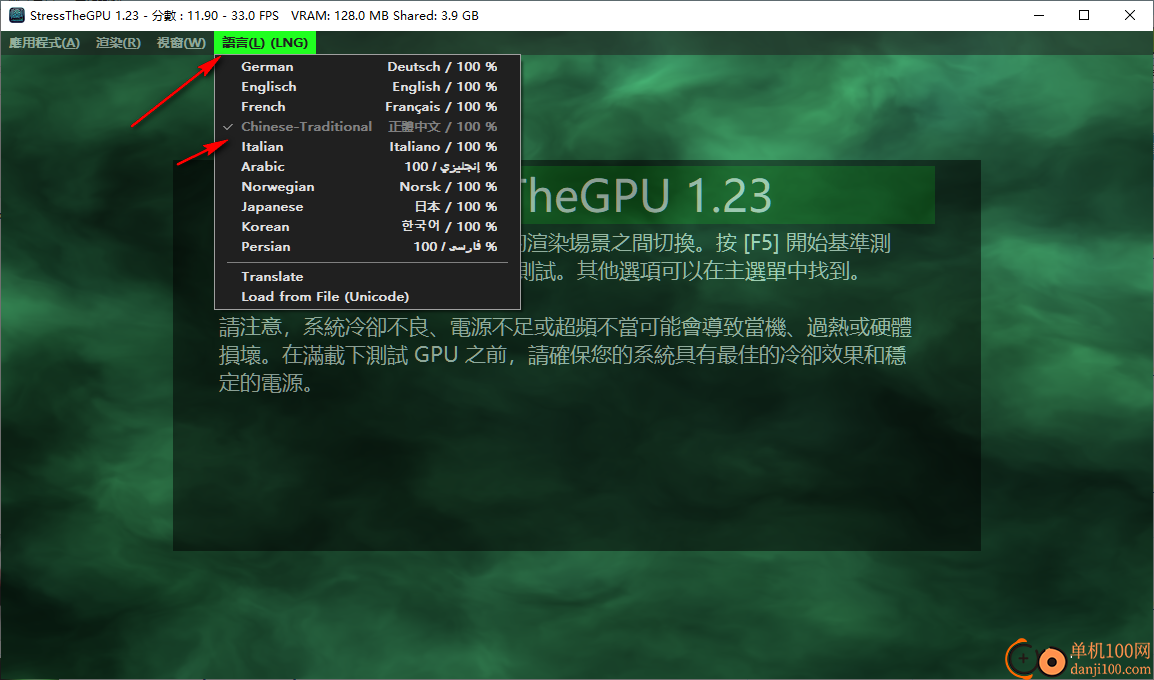Select Arabic language entry
Image resolution: width=1154 pixels, height=680 pixels.
click(367, 166)
